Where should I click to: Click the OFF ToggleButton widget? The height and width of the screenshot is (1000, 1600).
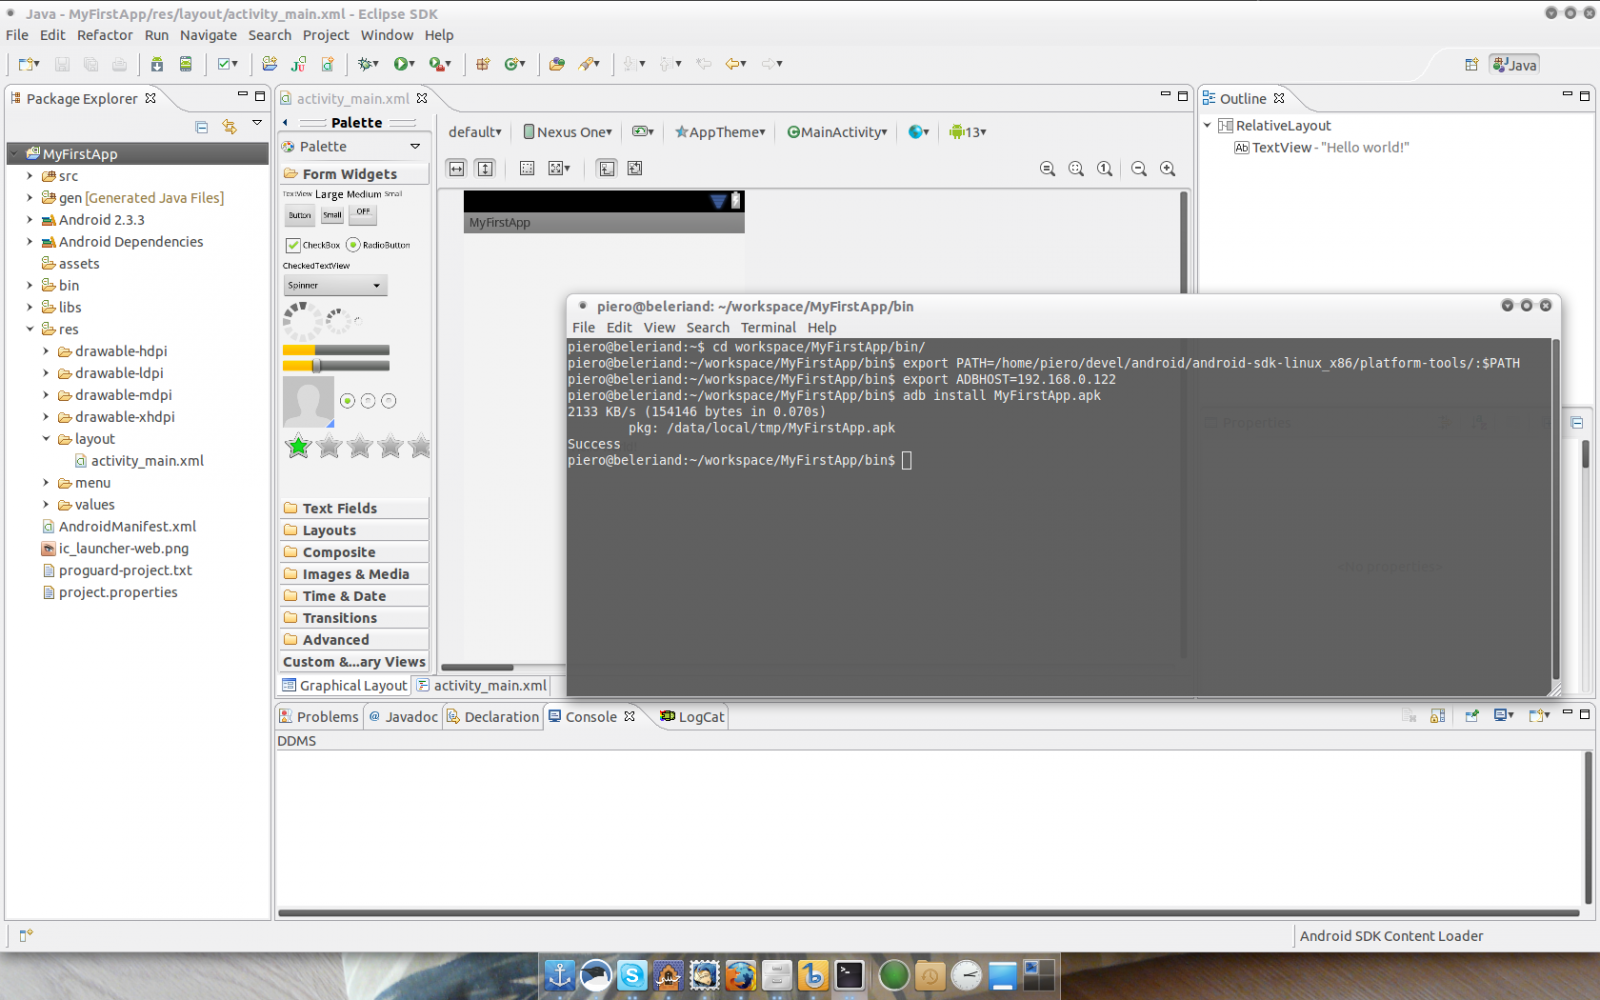(363, 213)
